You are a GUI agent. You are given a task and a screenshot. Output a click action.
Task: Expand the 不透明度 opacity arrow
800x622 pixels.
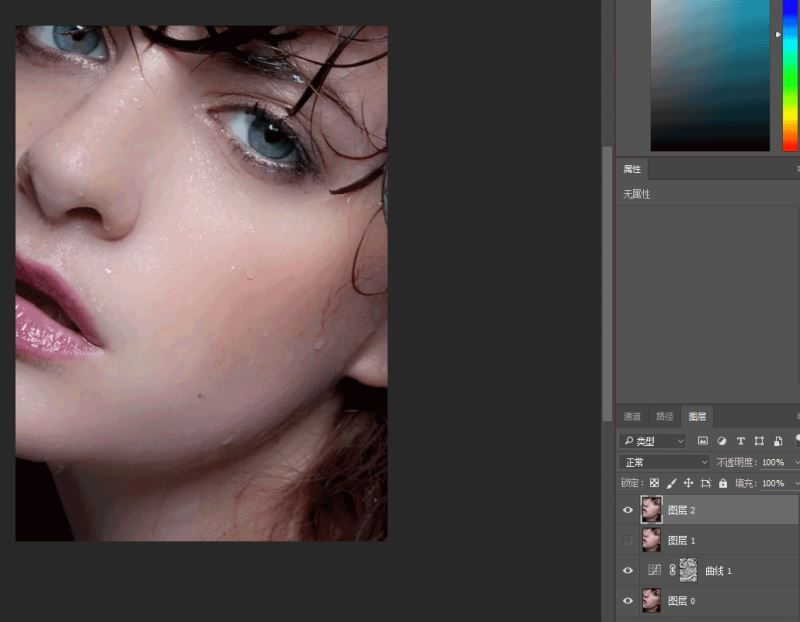[x=796, y=462]
